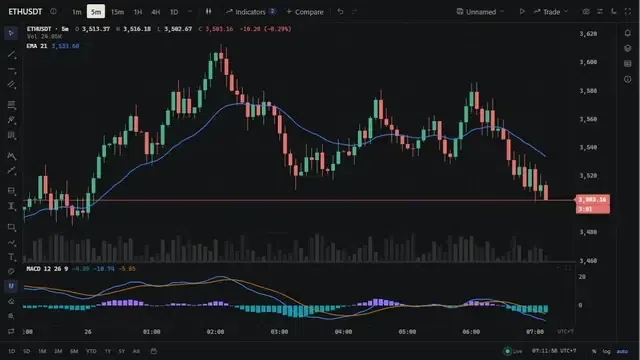This screenshot has height=360, width=640.
Task: Undo the last chart action
Action: (340, 11)
